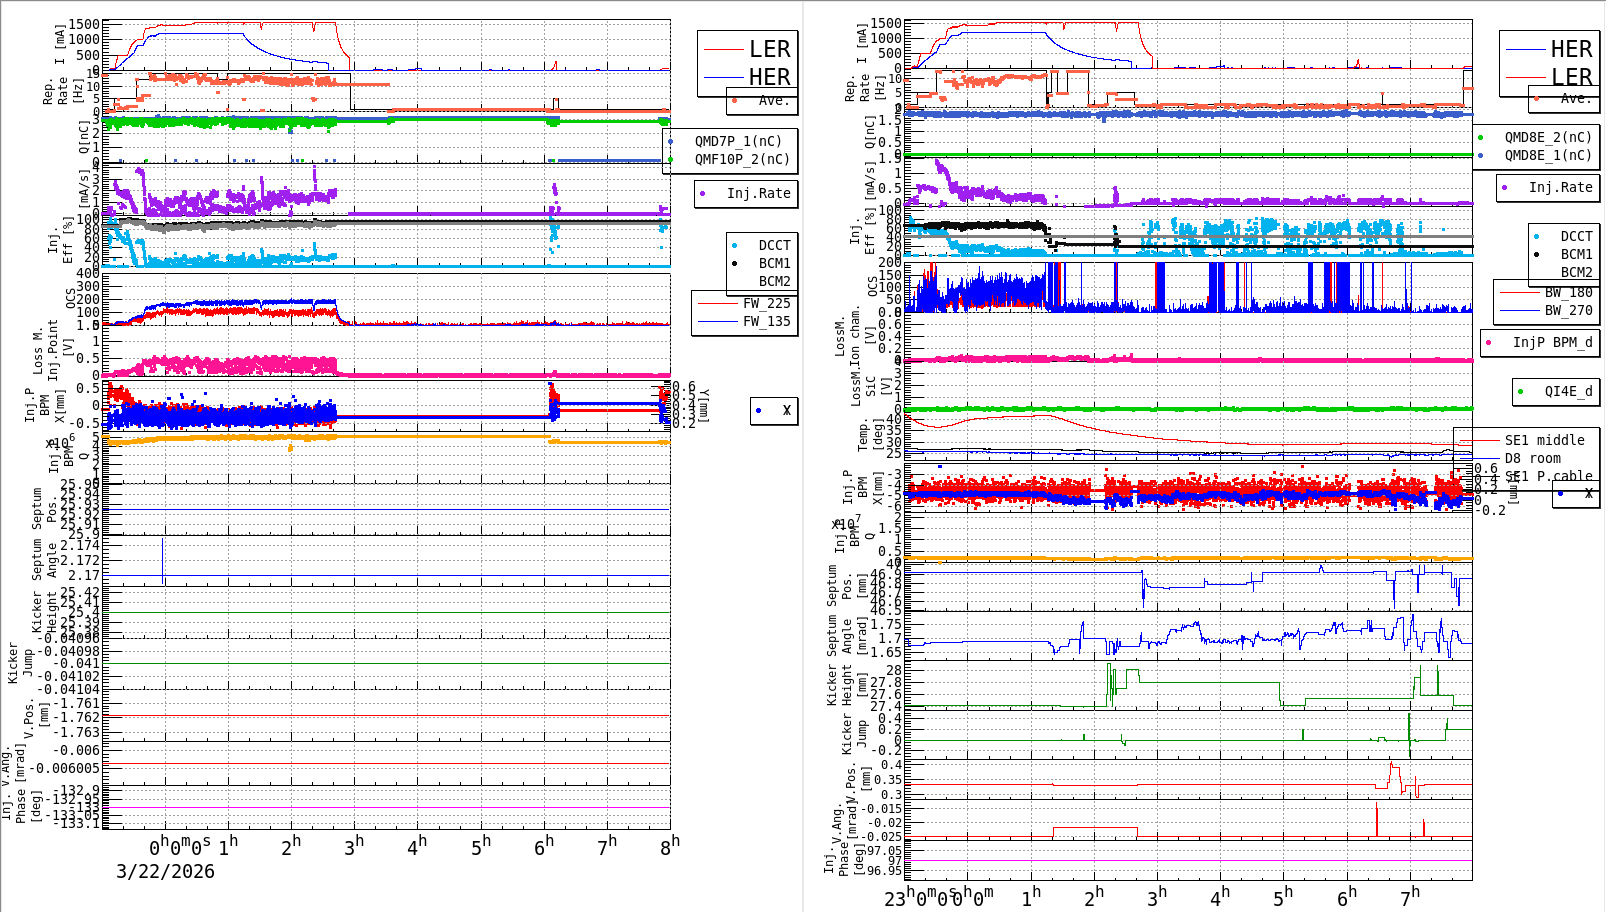Click the Septum Angle axis title in the left plot
This screenshot has width=1606, height=912.
point(44,558)
